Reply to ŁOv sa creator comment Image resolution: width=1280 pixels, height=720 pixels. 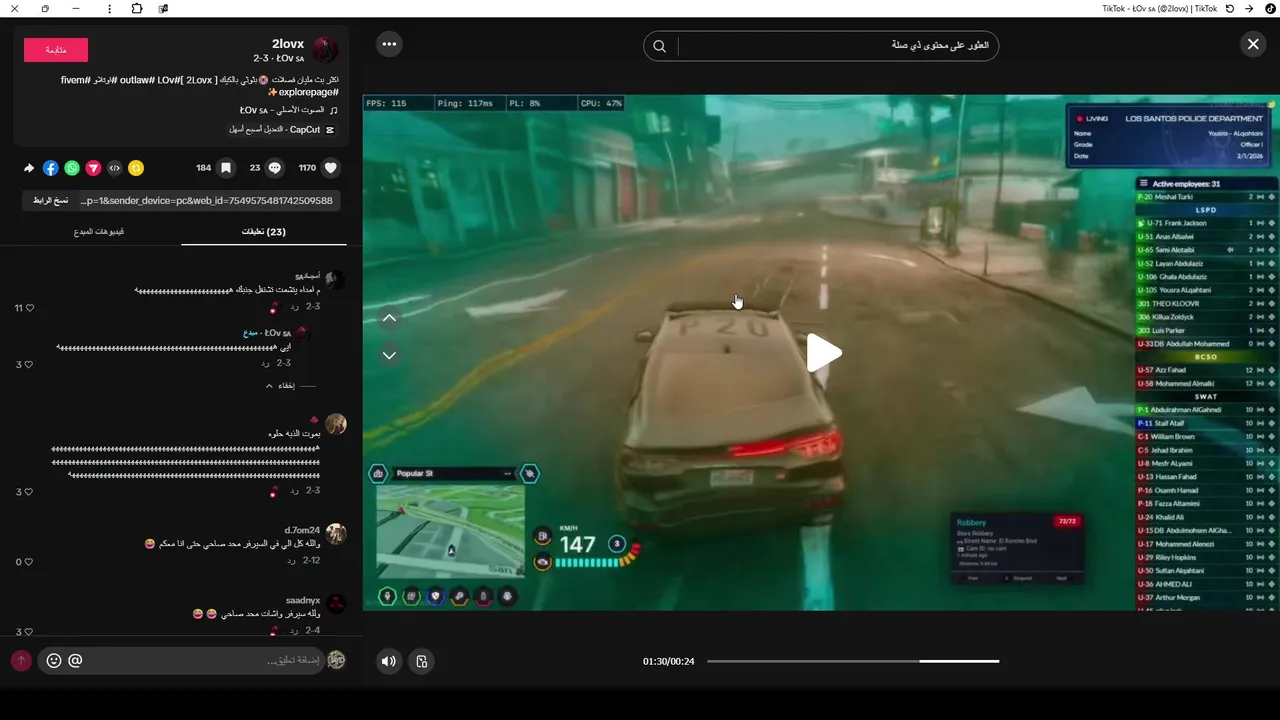[266, 363]
